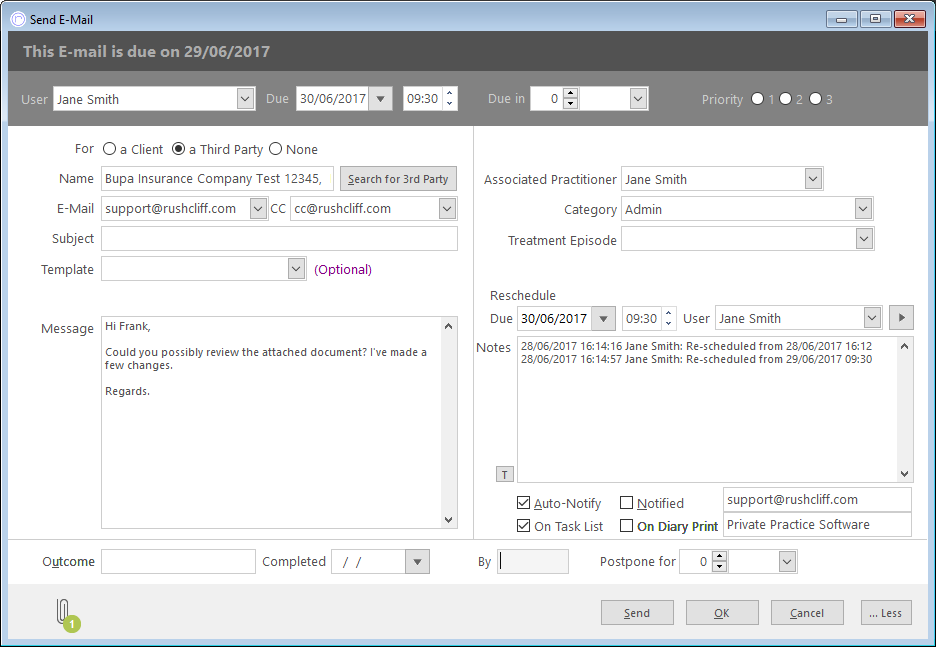This screenshot has height=647, width=936.
Task: Set Priority to 1
Action: [x=758, y=98]
